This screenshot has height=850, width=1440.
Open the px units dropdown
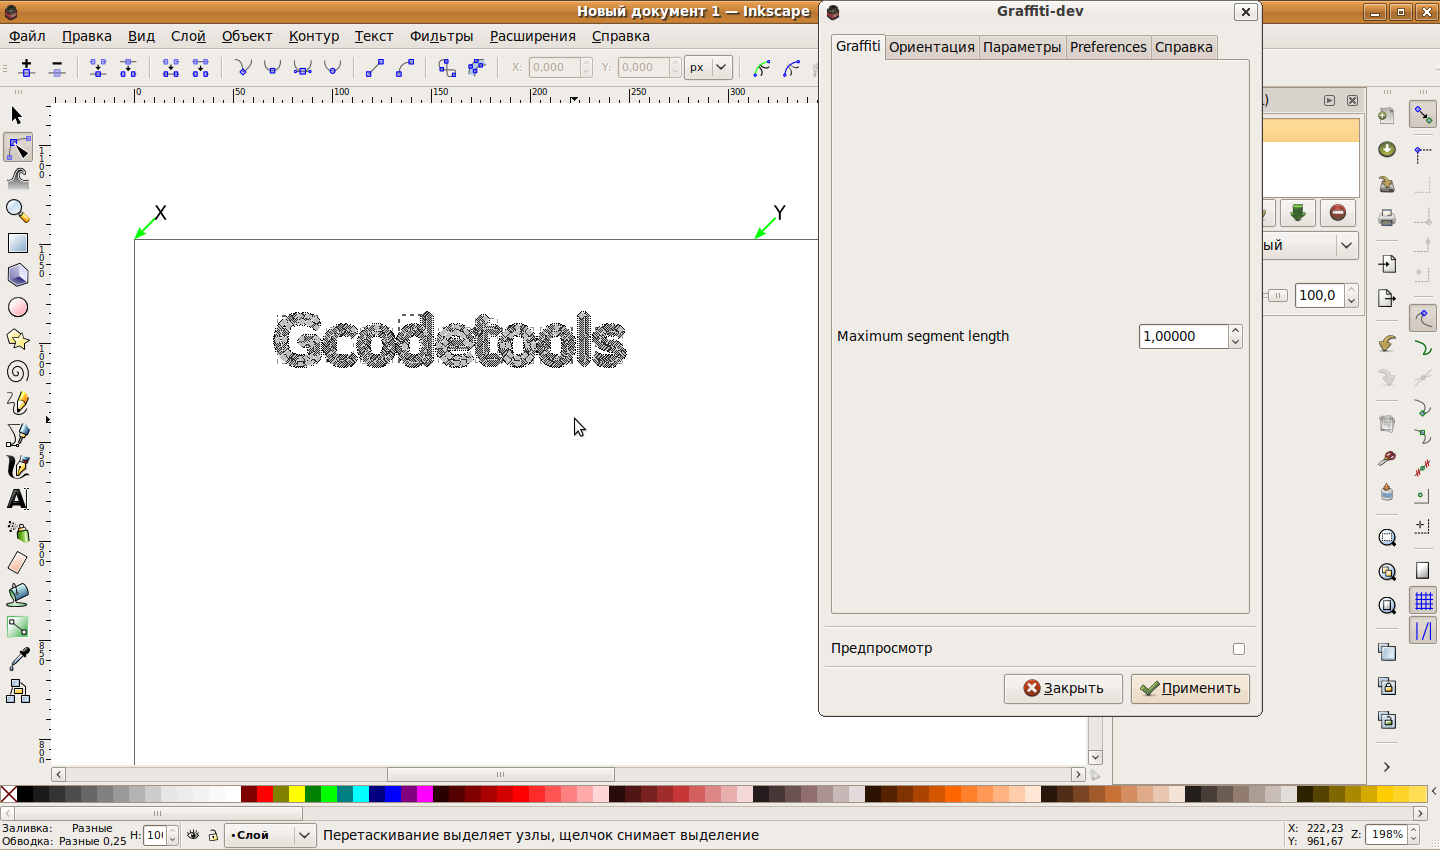tap(709, 67)
